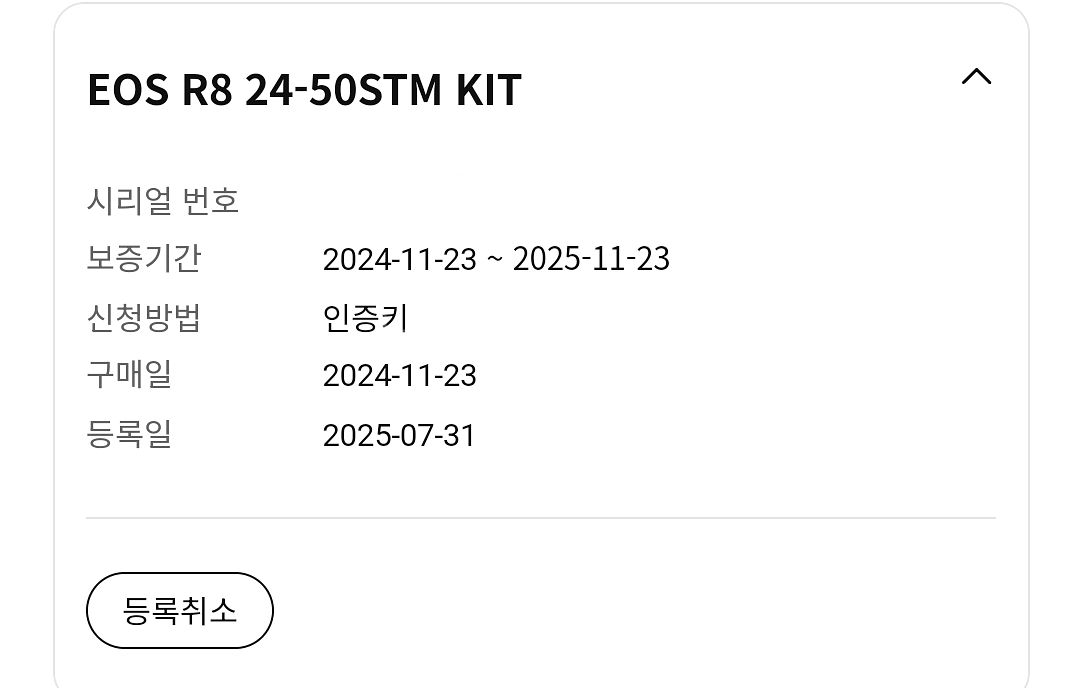Click inside the product information card
1080x688 pixels.
click(x=540, y=480)
